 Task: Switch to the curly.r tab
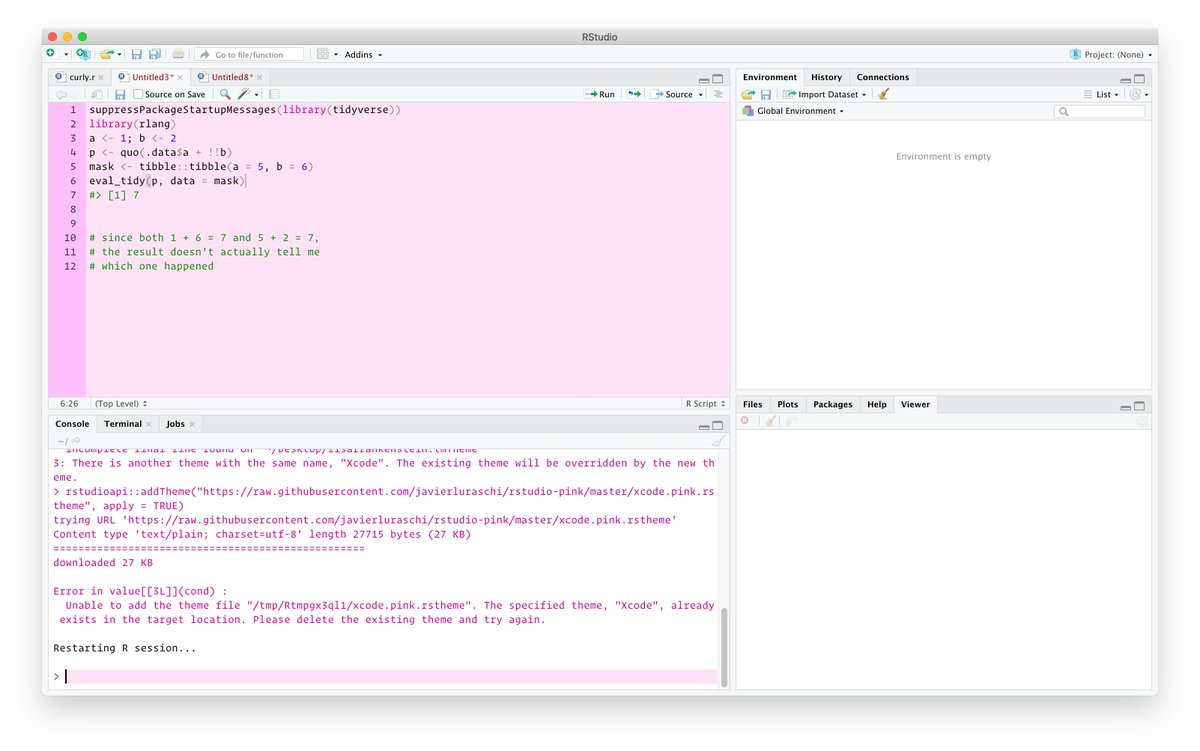(x=82, y=77)
